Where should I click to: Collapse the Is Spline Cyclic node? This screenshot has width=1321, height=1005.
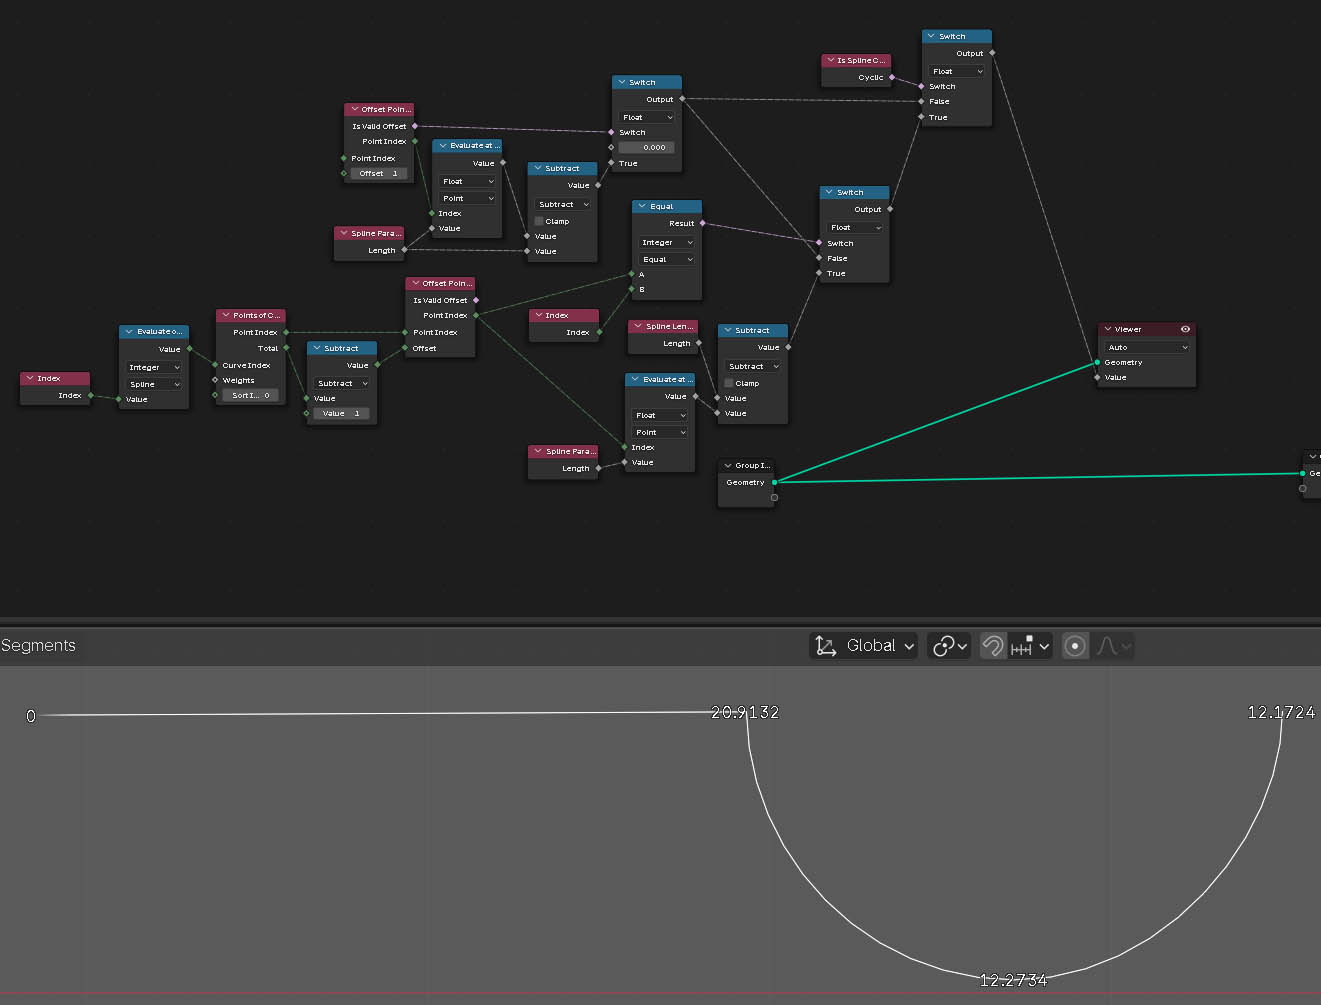pos(829,61)
